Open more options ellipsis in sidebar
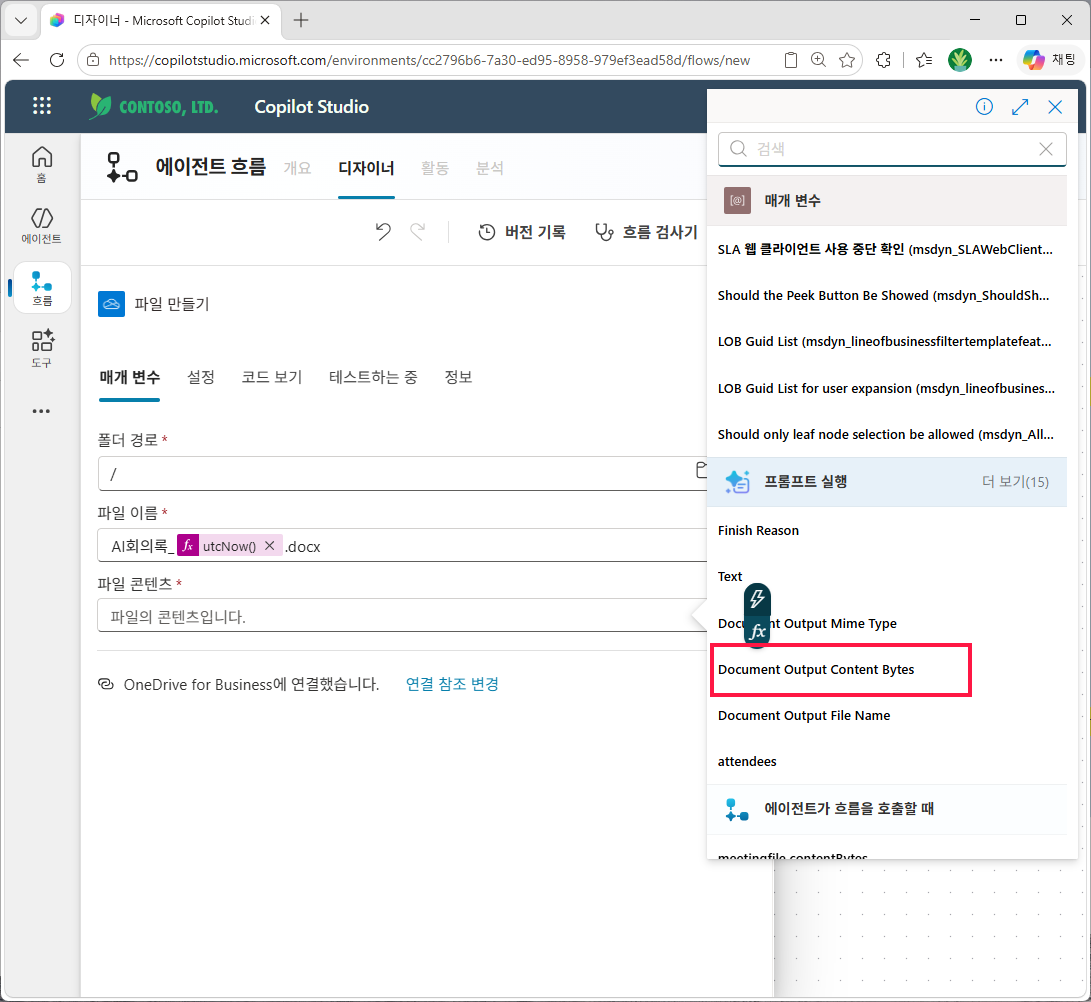Viewport: 1091px width, 1002px height. pyautogui.click(x=41, y=411)
